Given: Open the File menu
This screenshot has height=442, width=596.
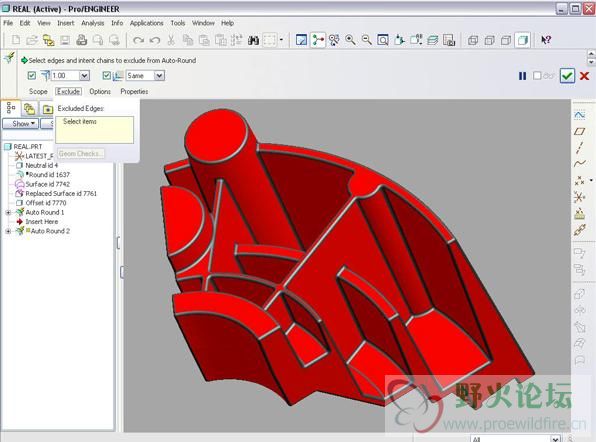Looking at the screenshot, I should [x=8, y=23].
